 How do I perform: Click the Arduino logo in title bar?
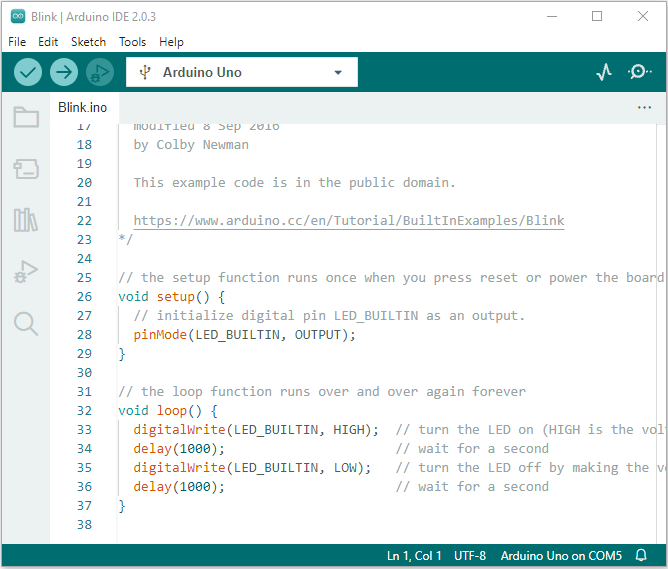[18, 16]
